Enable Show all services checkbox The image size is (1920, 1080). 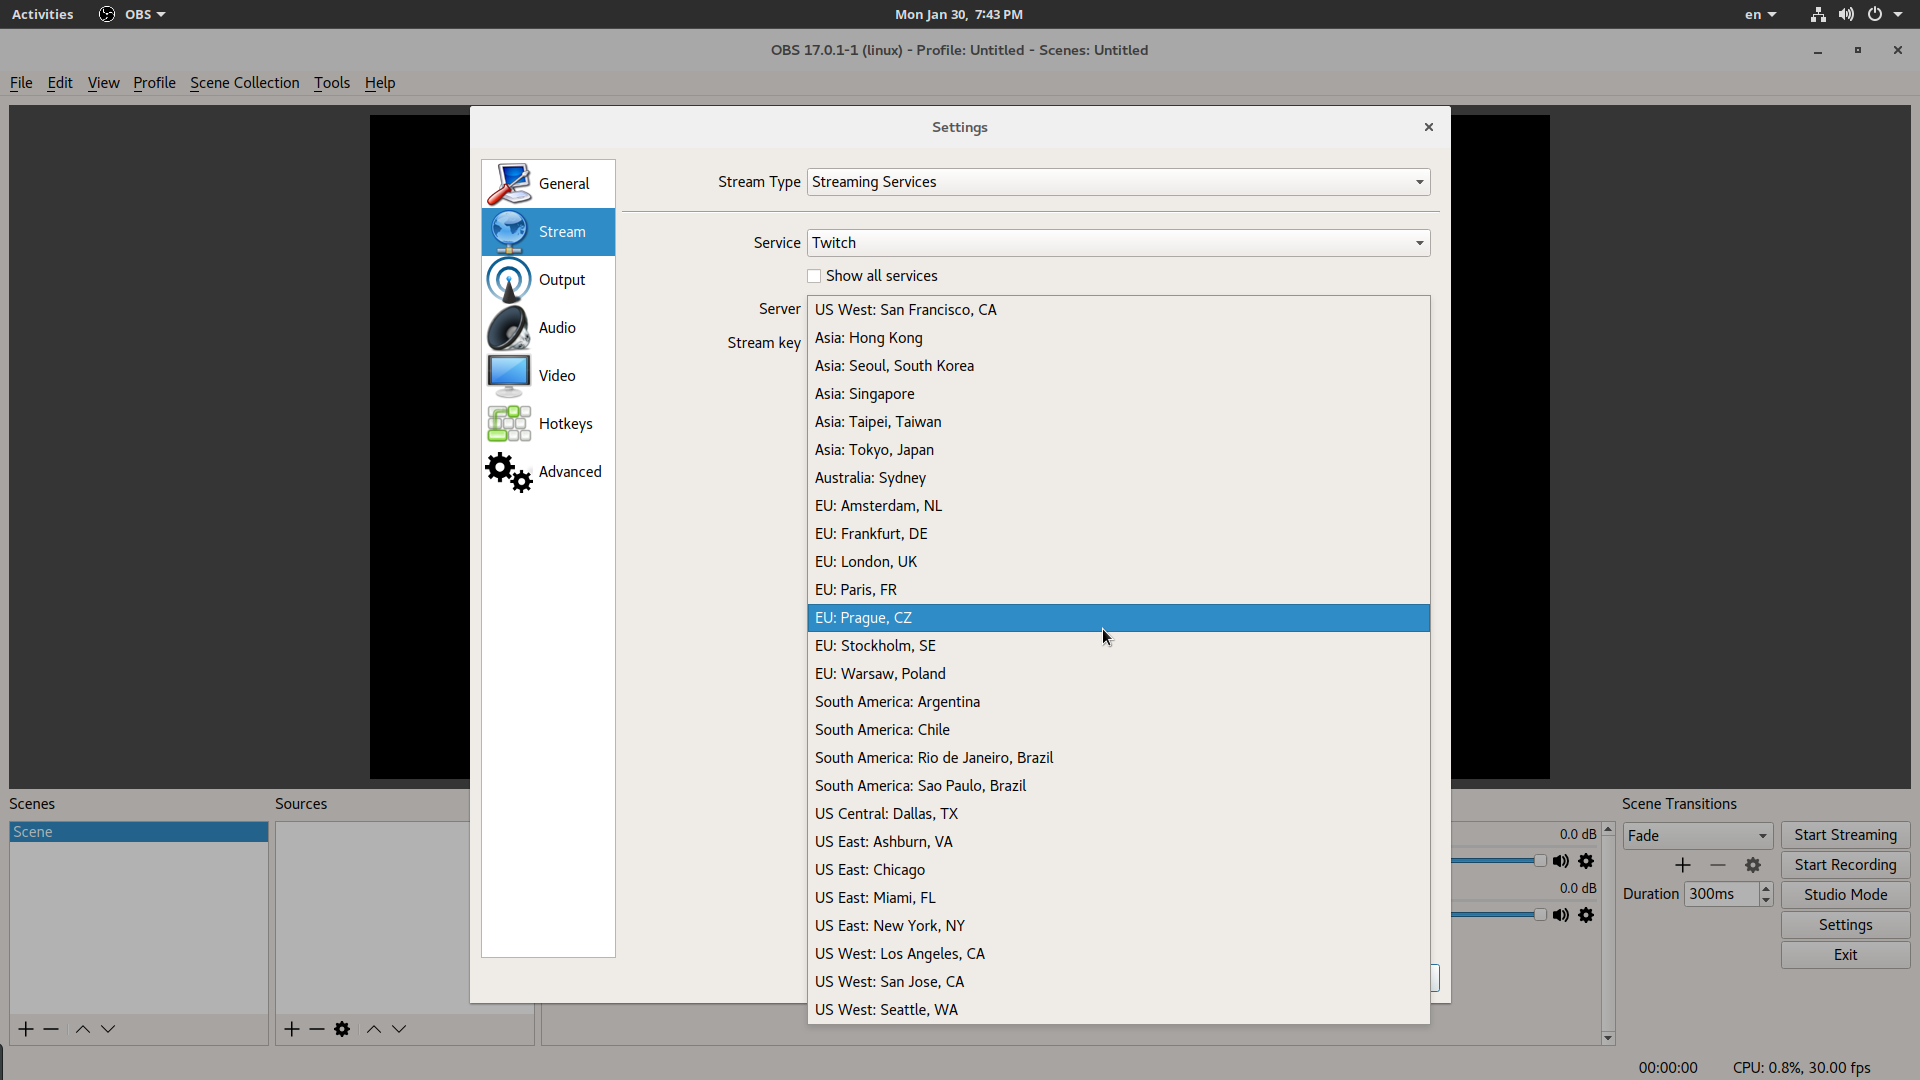(x=814, y=276)
